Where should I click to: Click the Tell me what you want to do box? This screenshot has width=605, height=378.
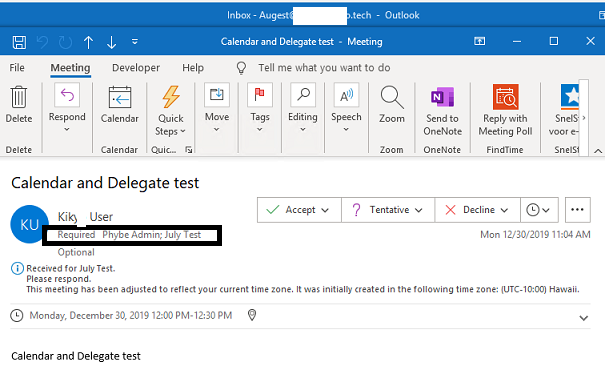coord(324,68)
